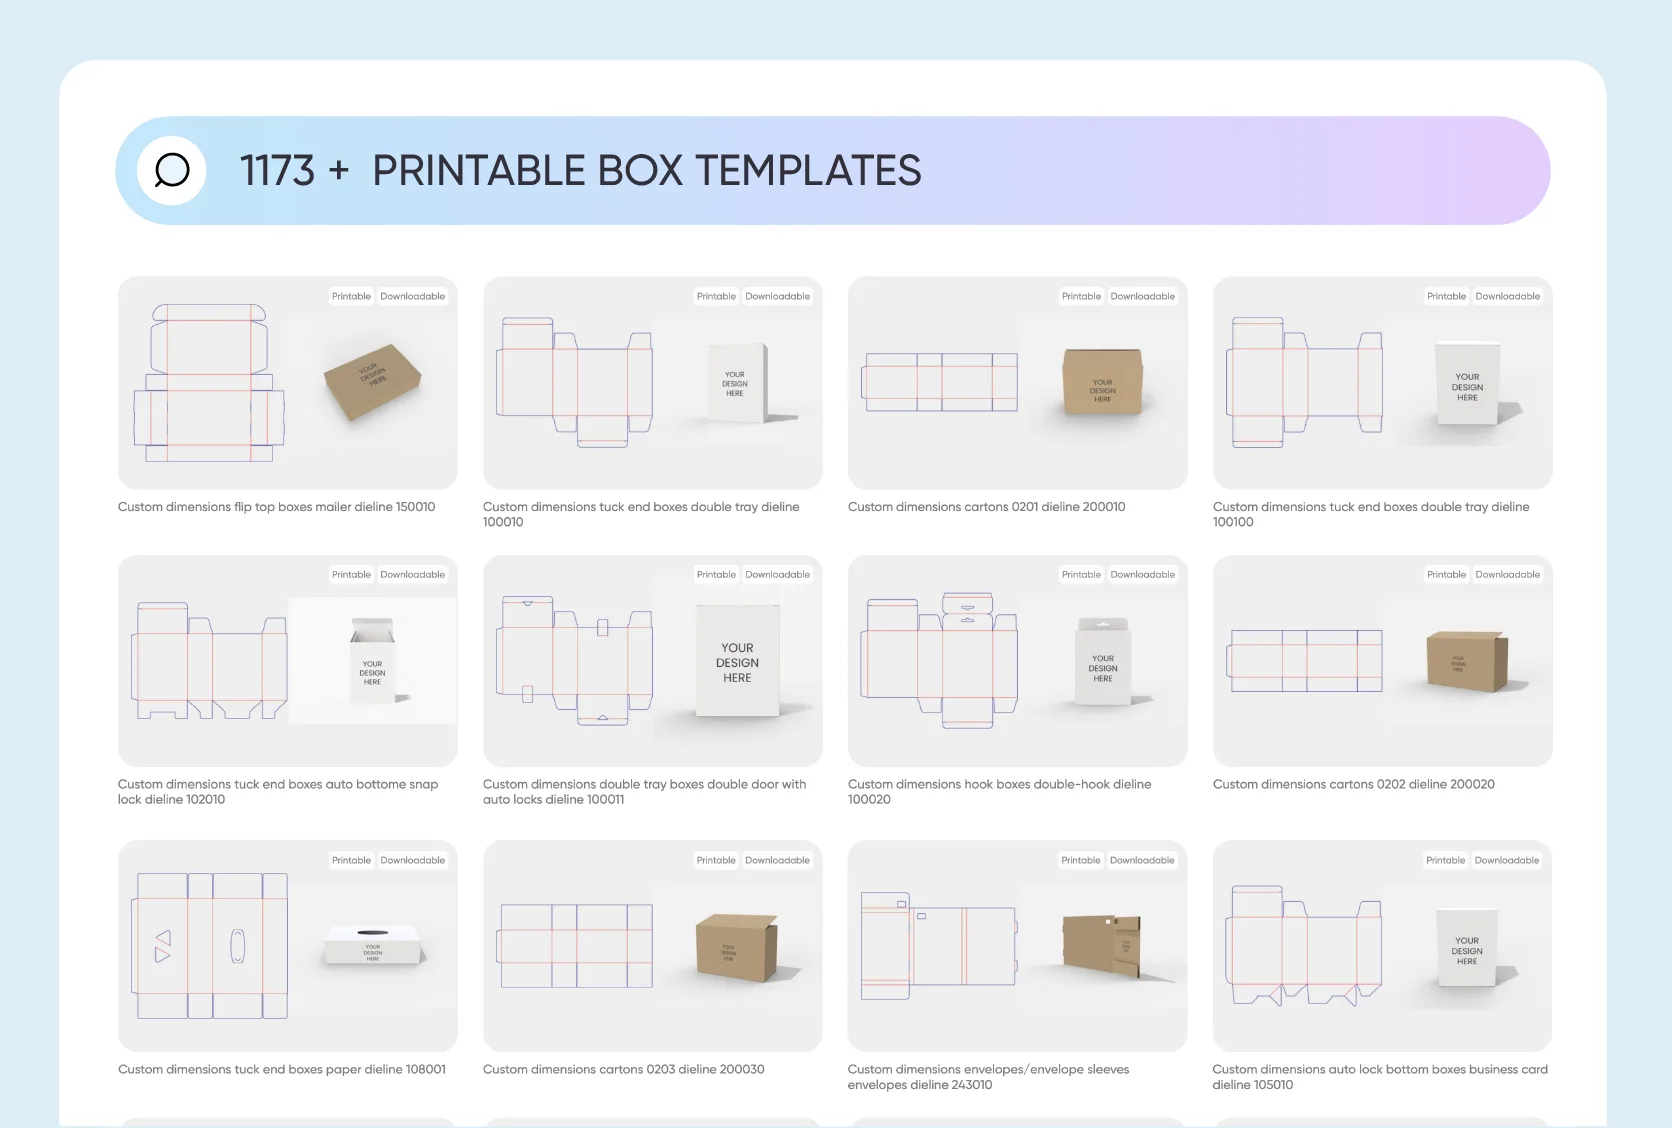Click Downloadable tag on snap lock 102010 card
The width and height of the screenshot is (1672, 1128).
pos(413,574)
